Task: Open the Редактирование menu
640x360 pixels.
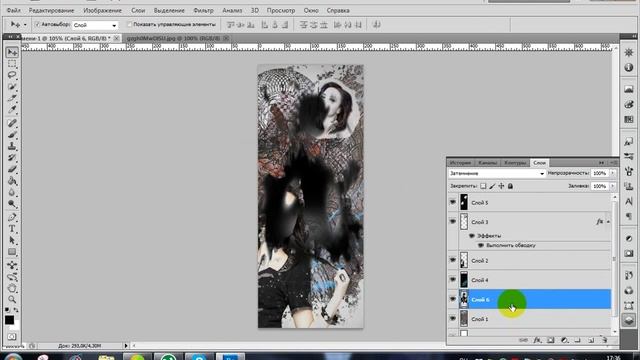Action: [51, 10]
